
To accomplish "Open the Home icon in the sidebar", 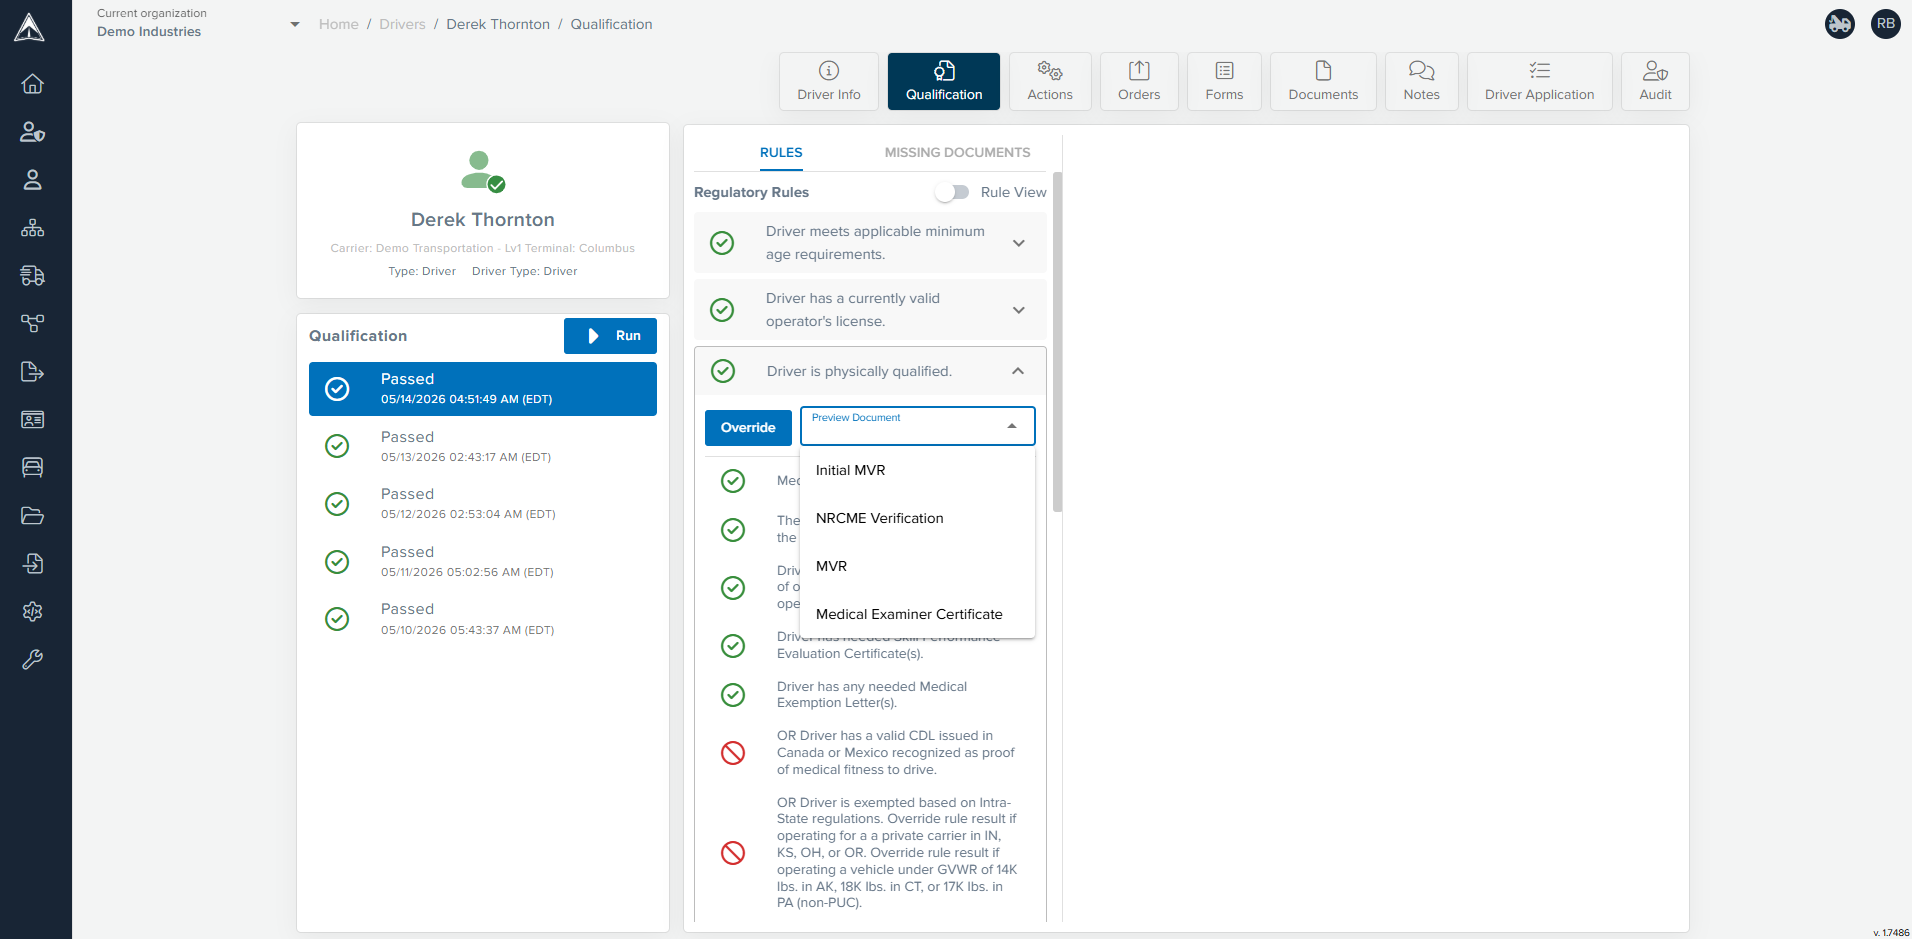I will tap(32, 84).
